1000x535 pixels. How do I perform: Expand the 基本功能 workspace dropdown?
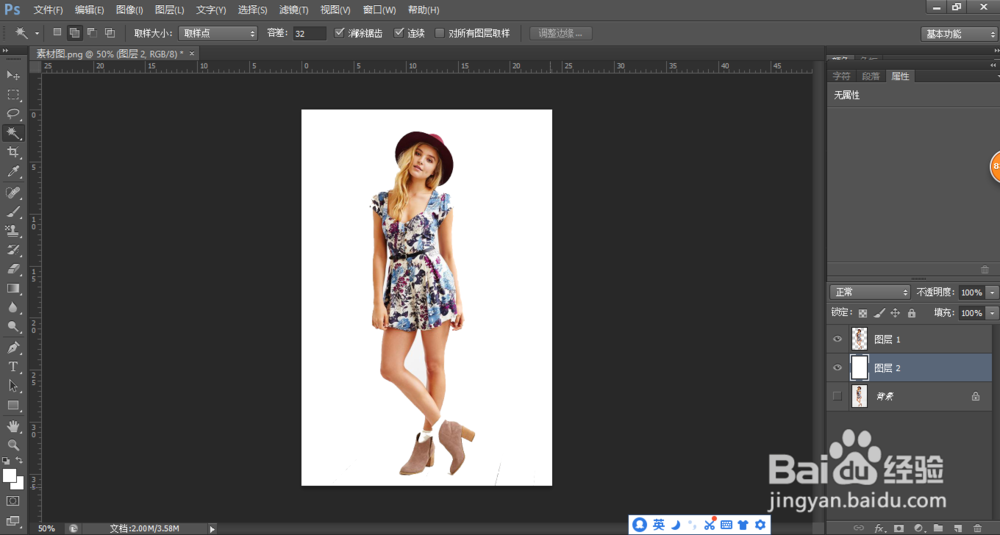(958, 34)
